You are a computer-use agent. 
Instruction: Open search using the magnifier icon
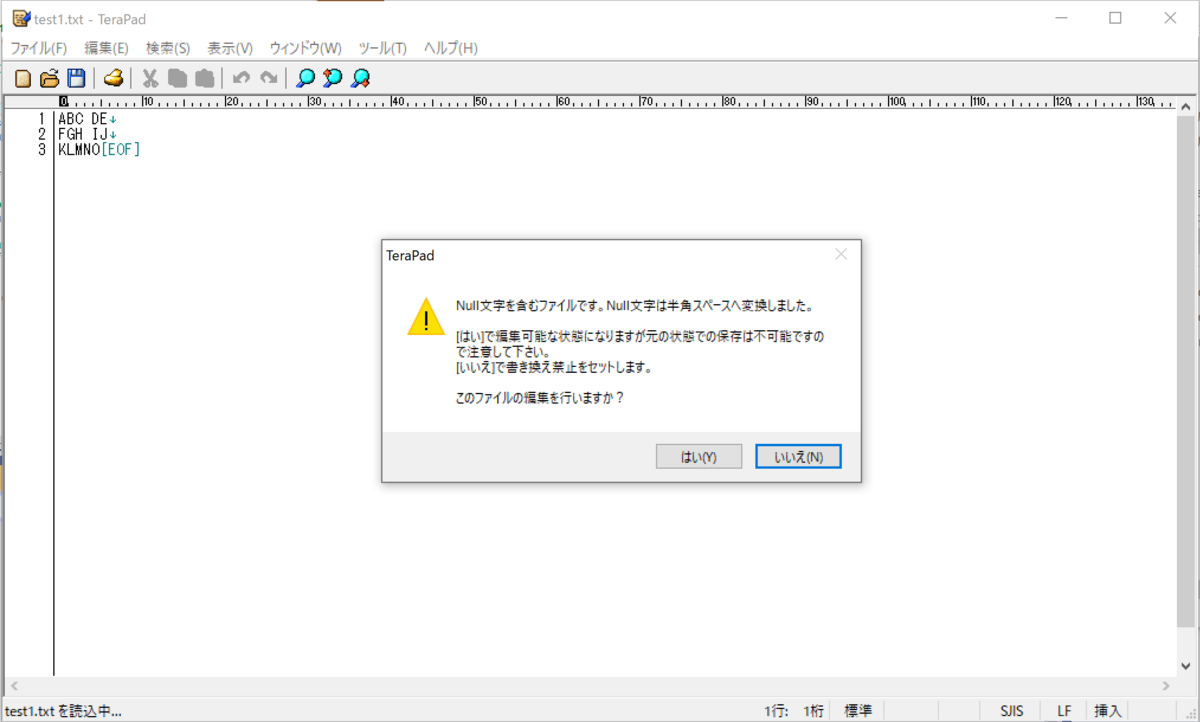305,77
